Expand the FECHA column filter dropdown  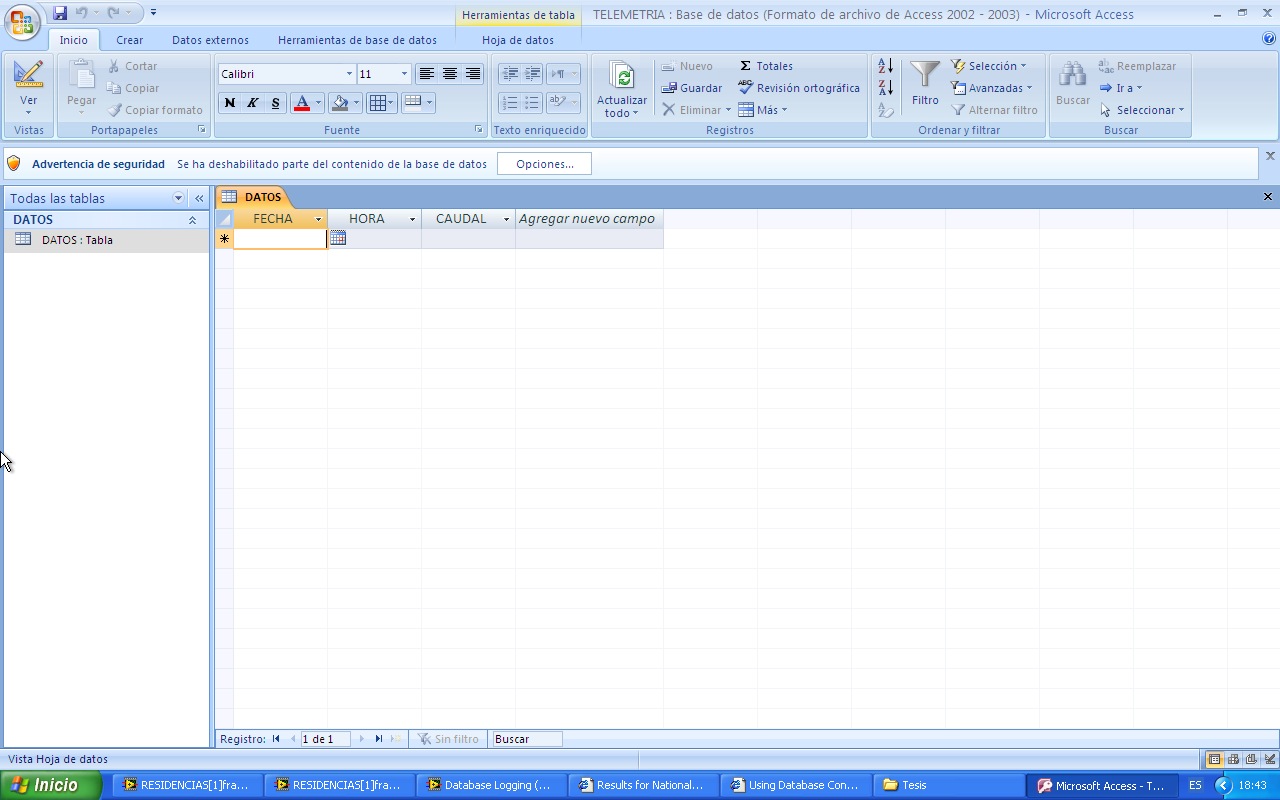[317, 218]
